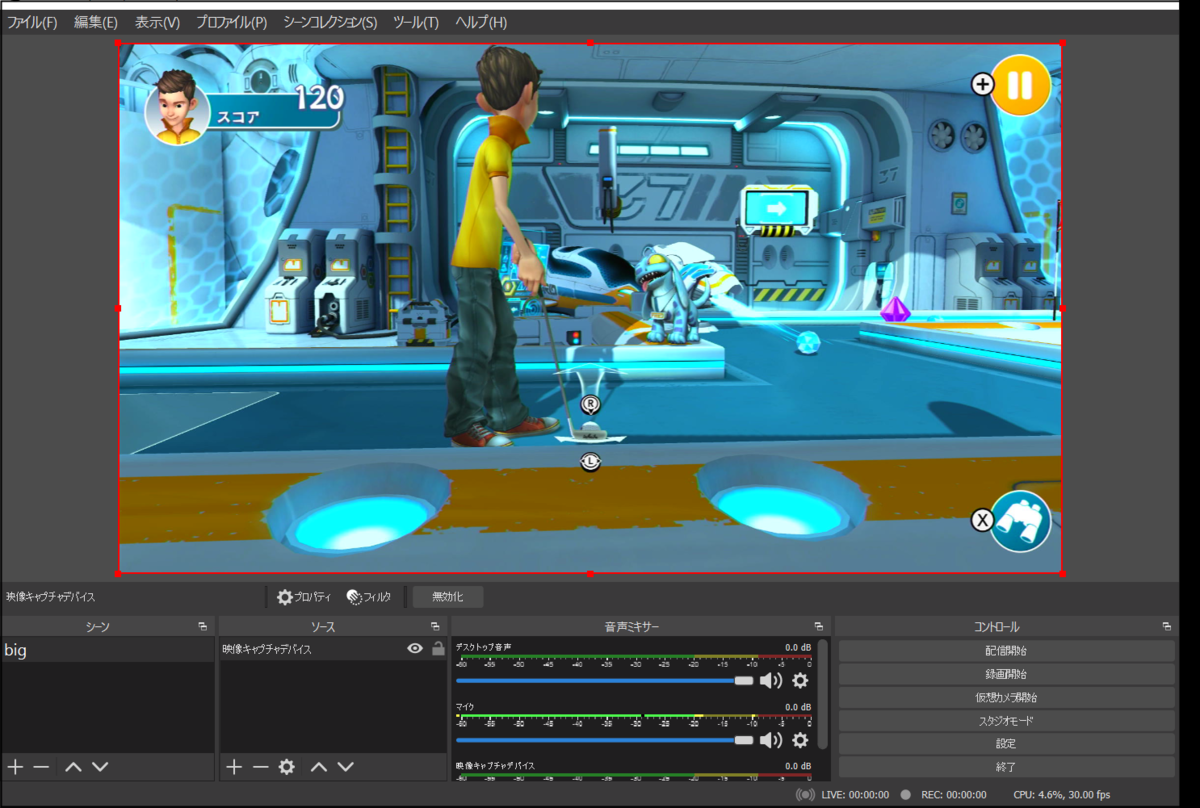
Task: Click the 無効化 deactivate button
Action: (448, 597)
